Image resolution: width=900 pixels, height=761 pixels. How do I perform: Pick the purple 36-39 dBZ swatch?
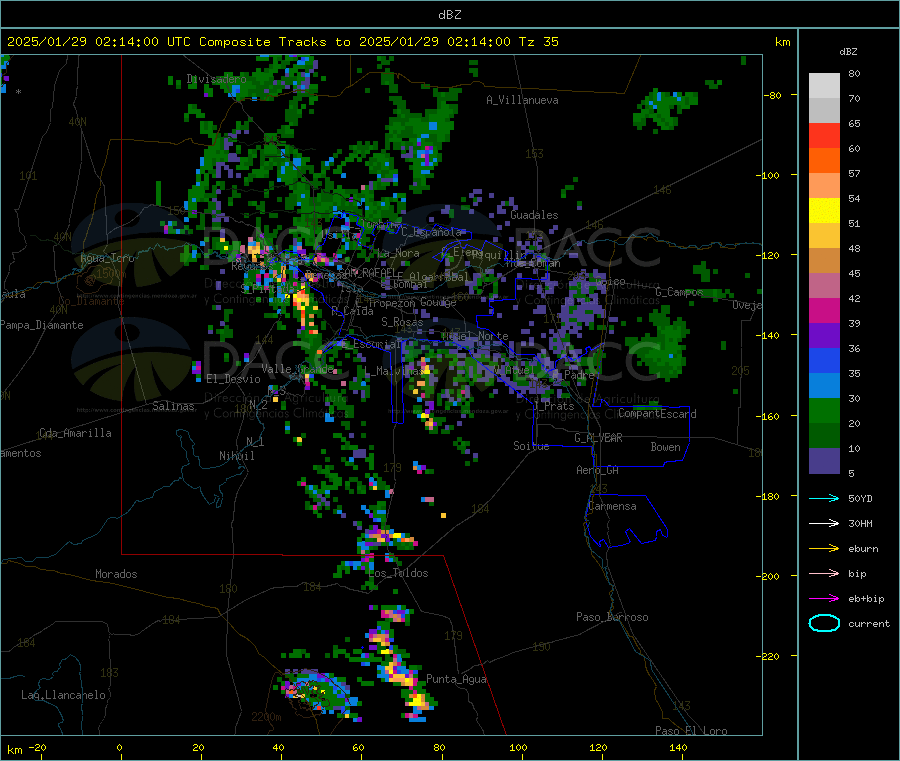point(824,336)
